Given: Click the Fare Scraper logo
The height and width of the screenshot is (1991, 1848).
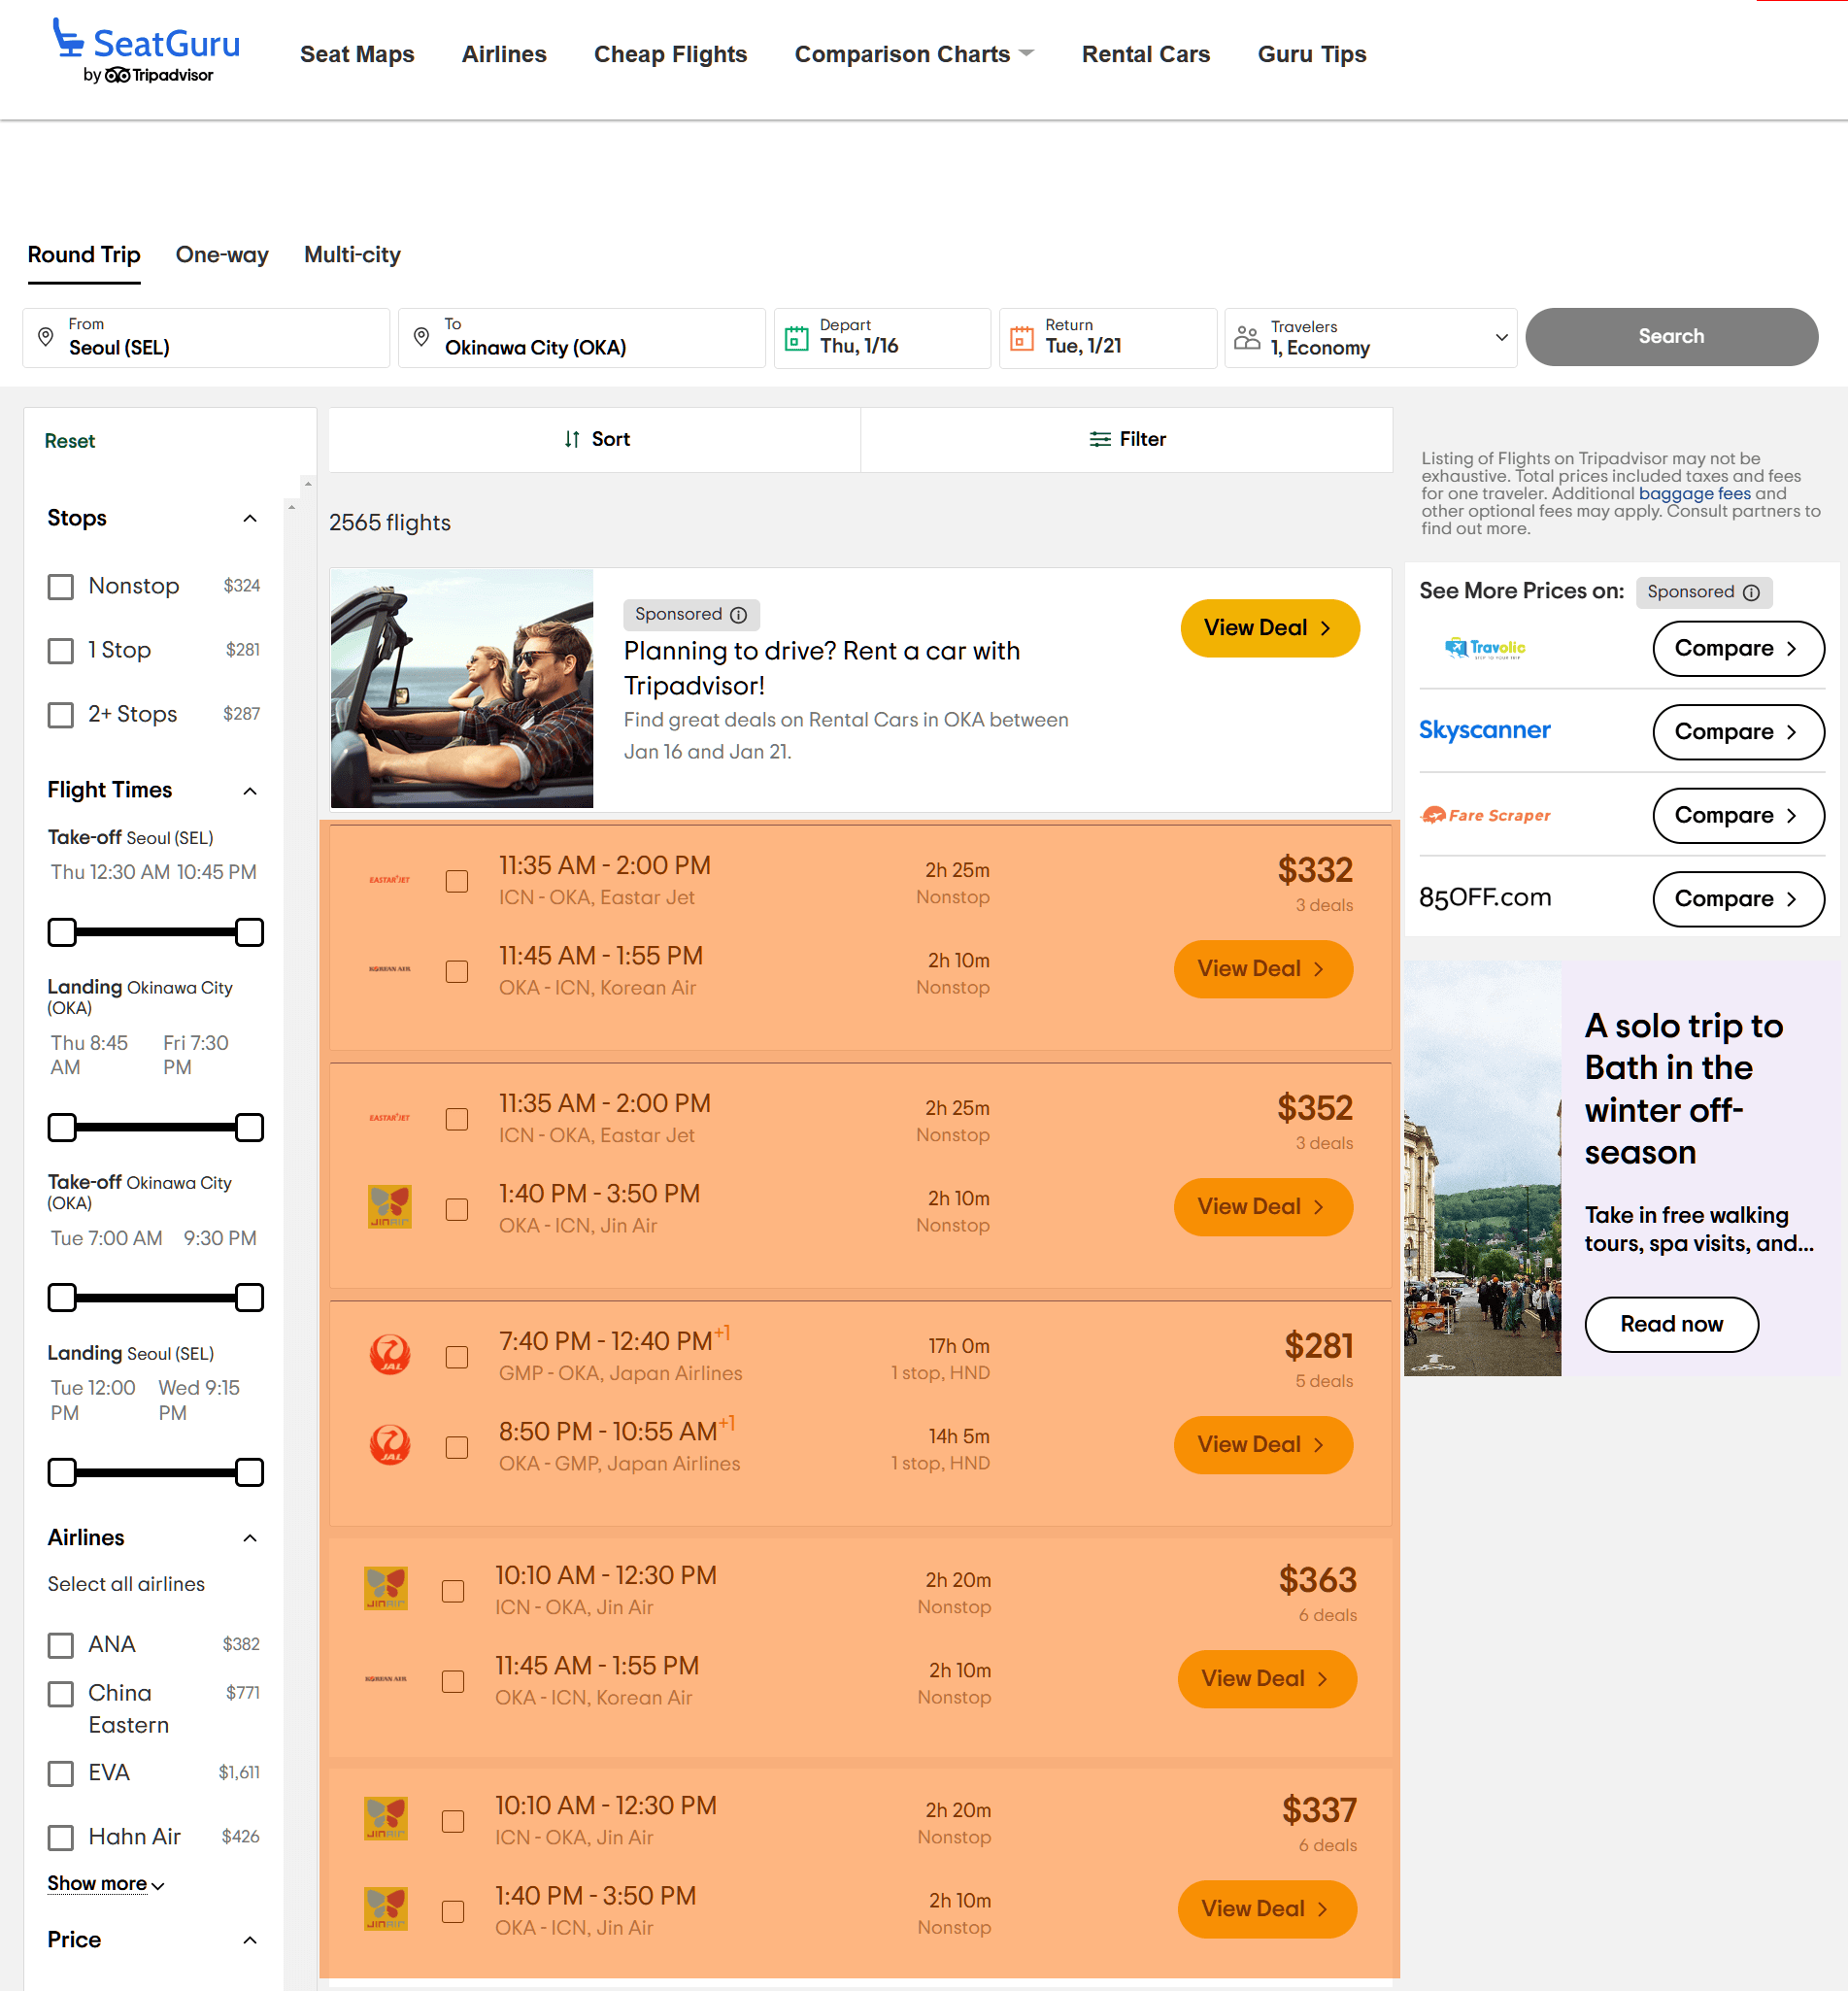Looking at the screenshot, I should coord(1485,815).
